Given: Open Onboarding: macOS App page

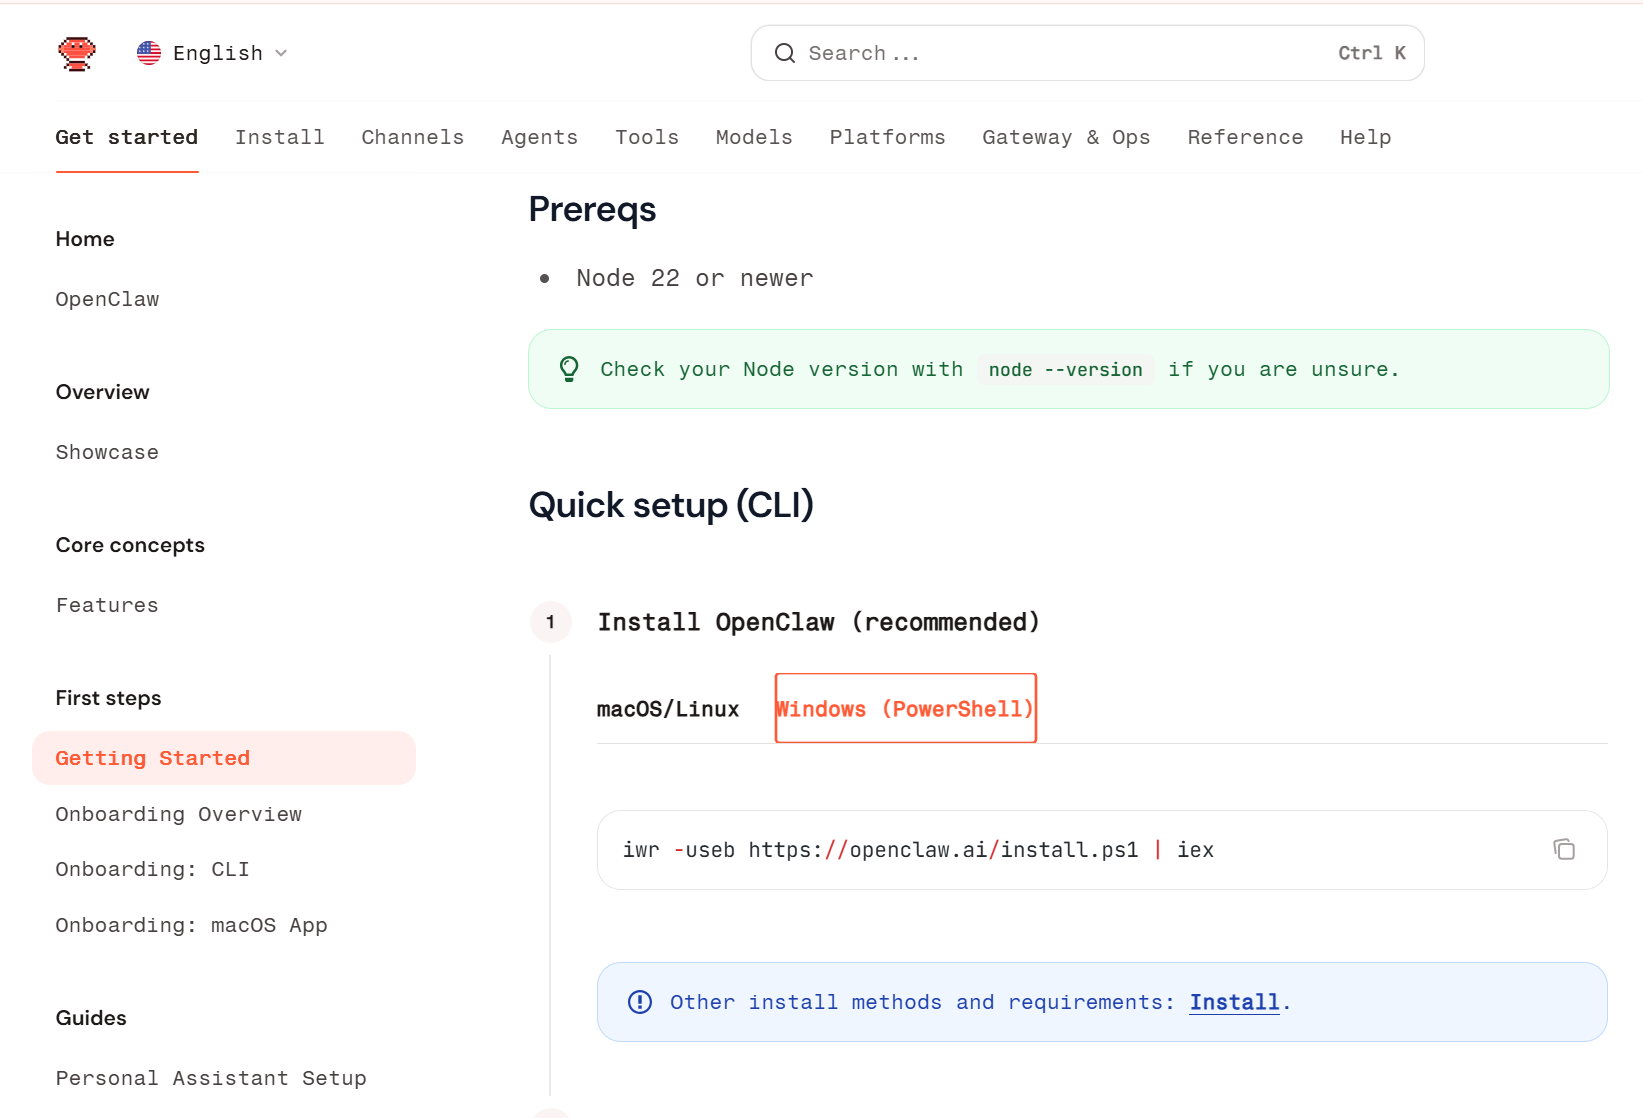Looking at the screenshot, I should tap(192, 925).
